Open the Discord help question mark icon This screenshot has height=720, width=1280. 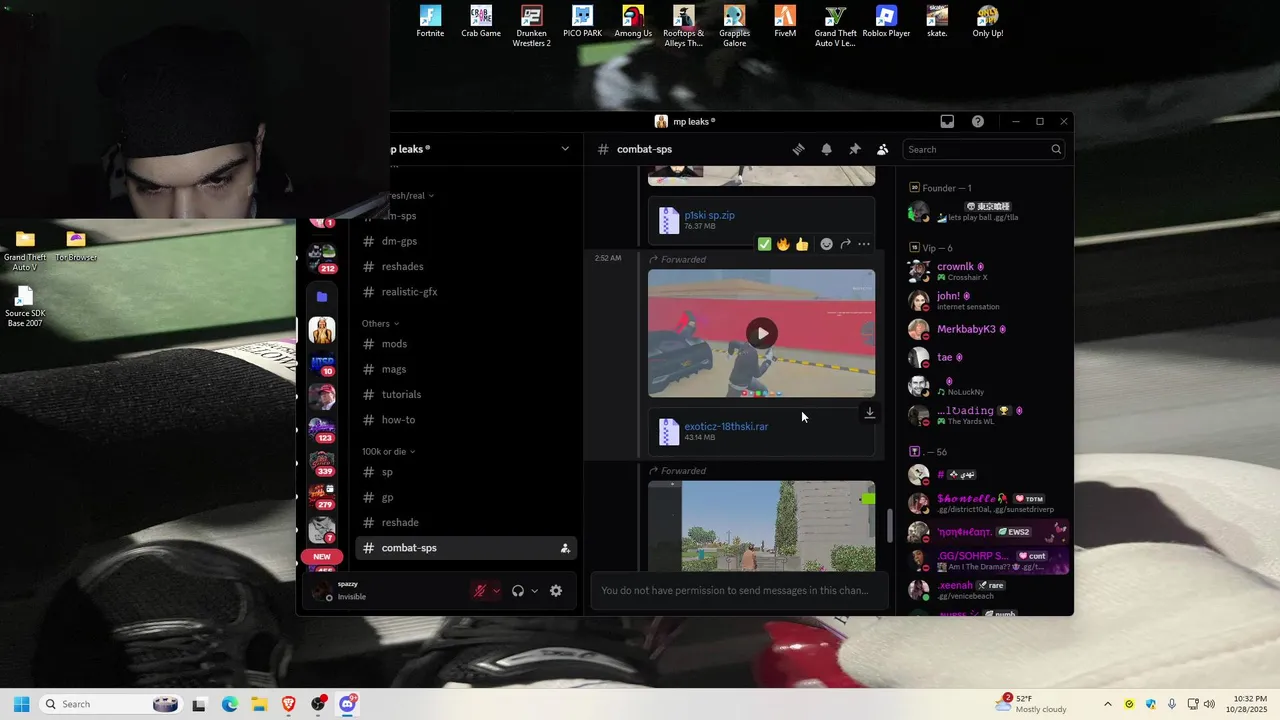[978, 121]
